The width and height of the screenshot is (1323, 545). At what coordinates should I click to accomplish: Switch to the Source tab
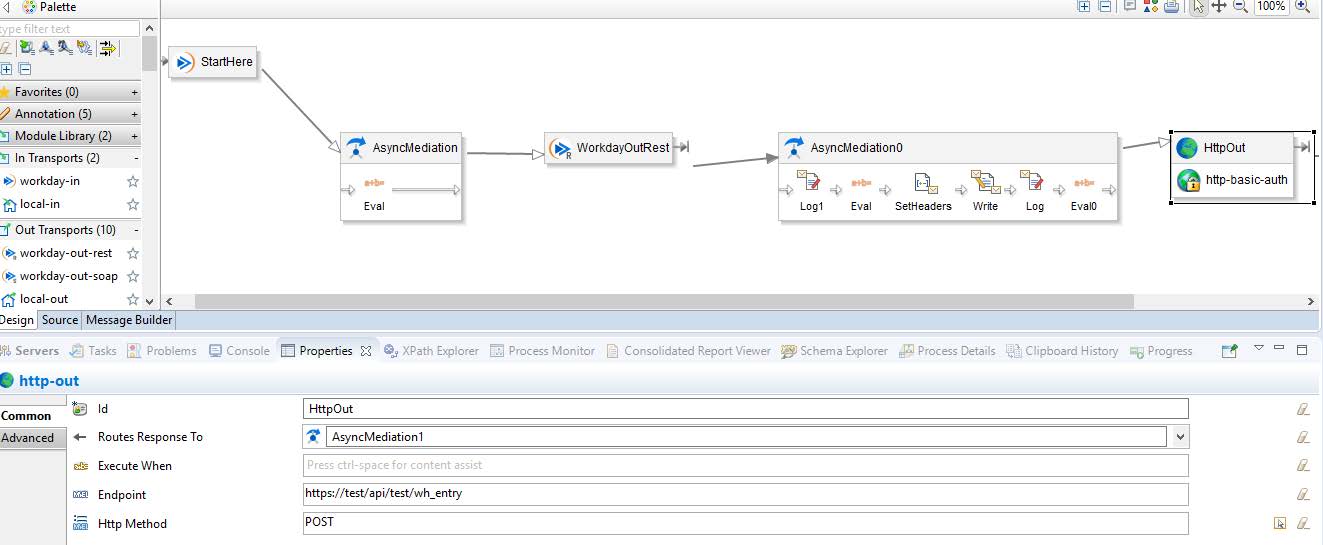[x=60, y=320]
